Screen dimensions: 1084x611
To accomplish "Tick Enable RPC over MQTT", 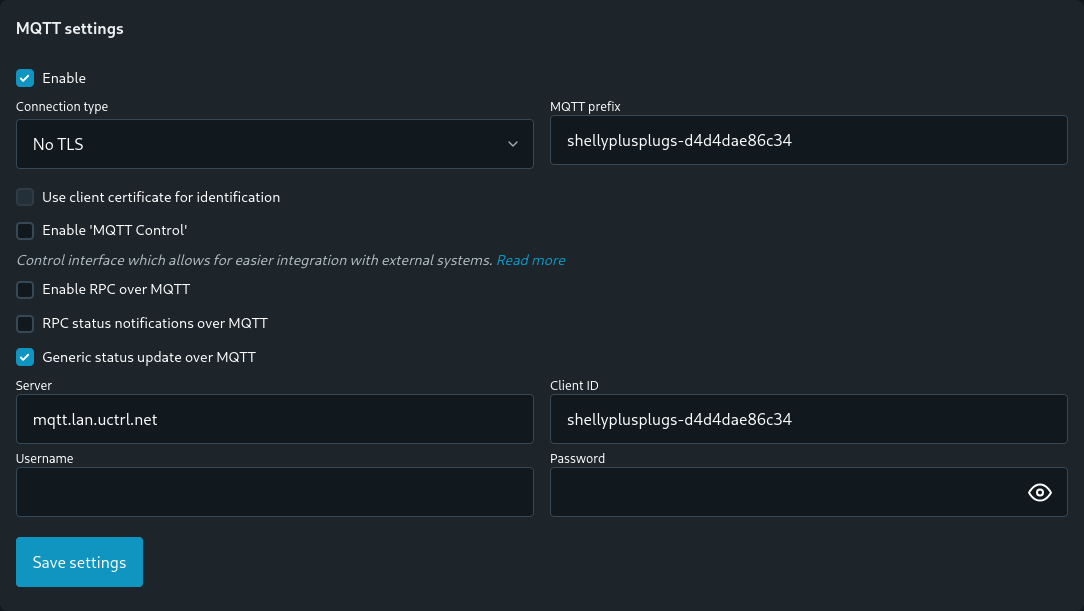I will point(26,290).
